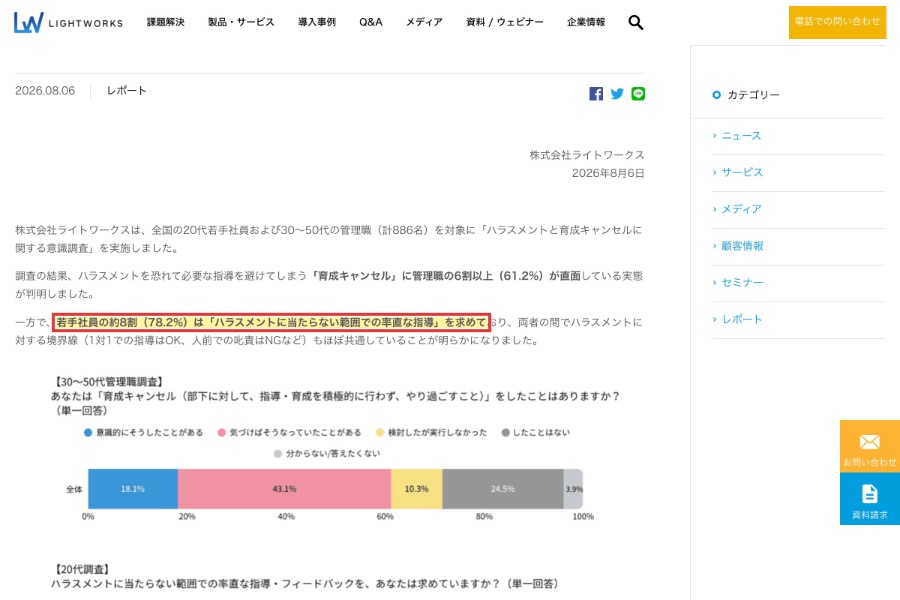The width and height of the screenshot is (900, 600).
Task: Click the 全体 chart row label
Action: pos(74,489)
